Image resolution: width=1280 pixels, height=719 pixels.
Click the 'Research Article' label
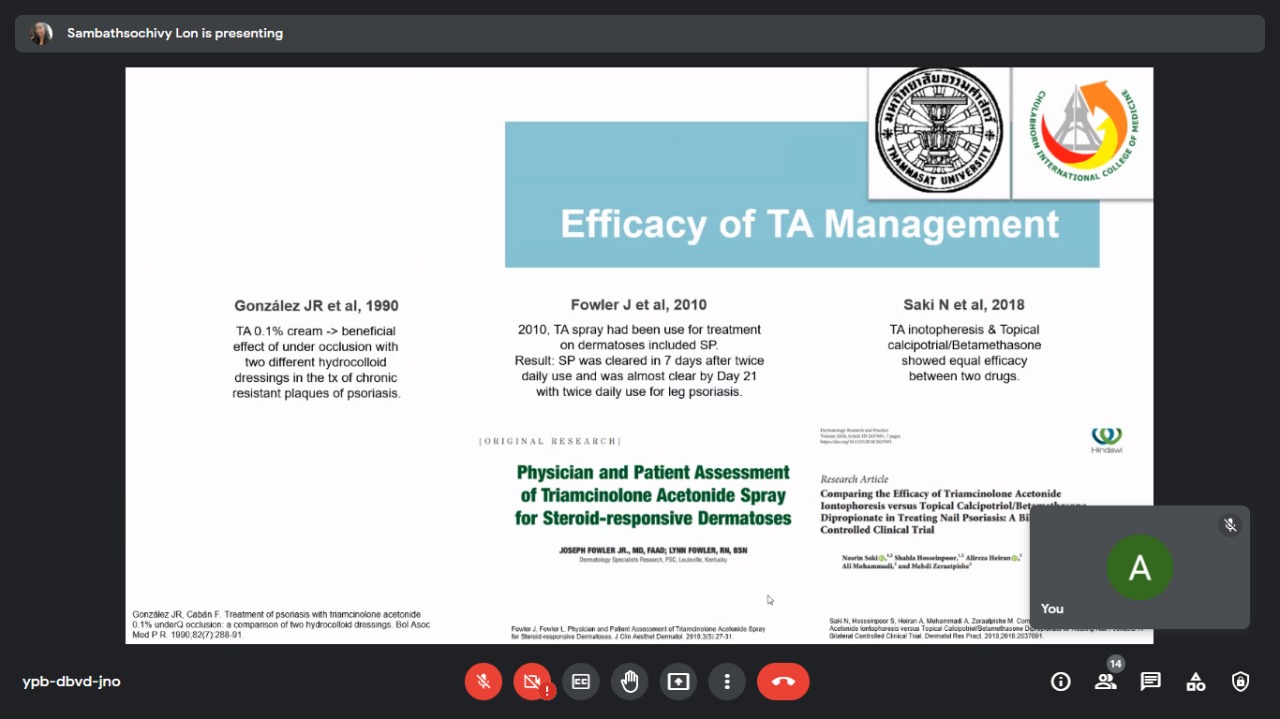854,479
